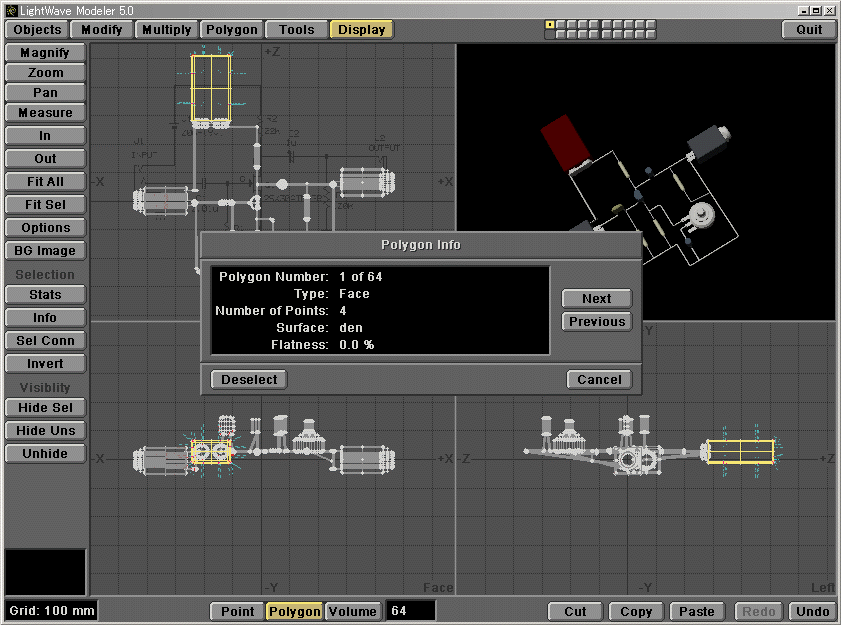Activate the Magnify view tool
The width and height of the screenshot is (841, 625).
click(x=45, y=52)
